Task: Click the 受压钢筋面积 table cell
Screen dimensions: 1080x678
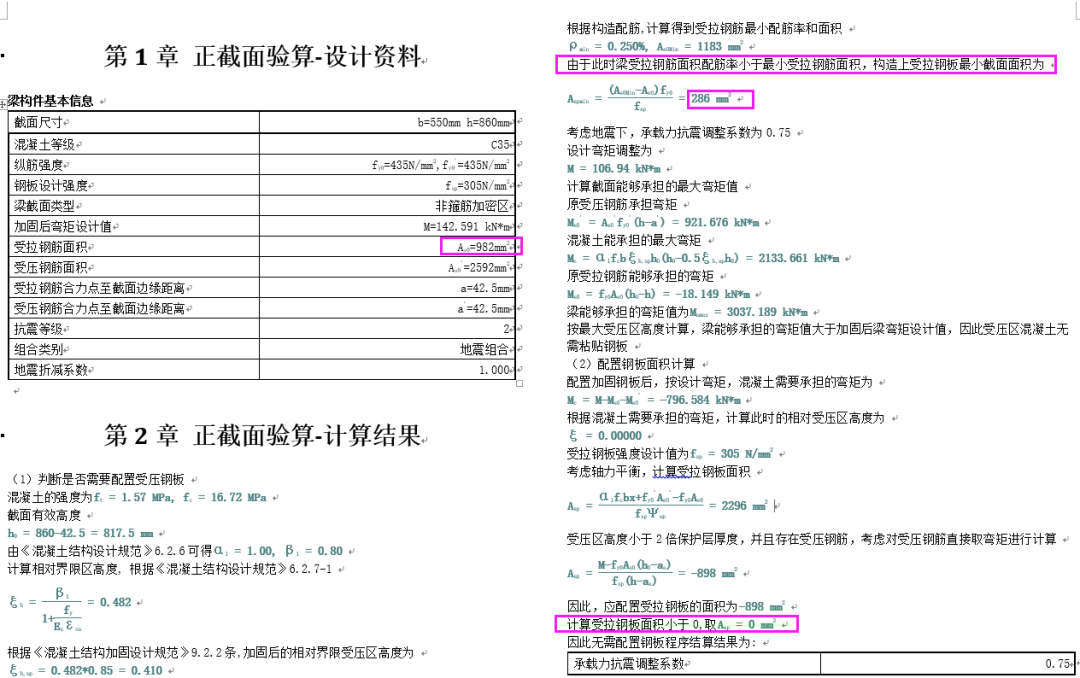Action: (x=134, y=267)
